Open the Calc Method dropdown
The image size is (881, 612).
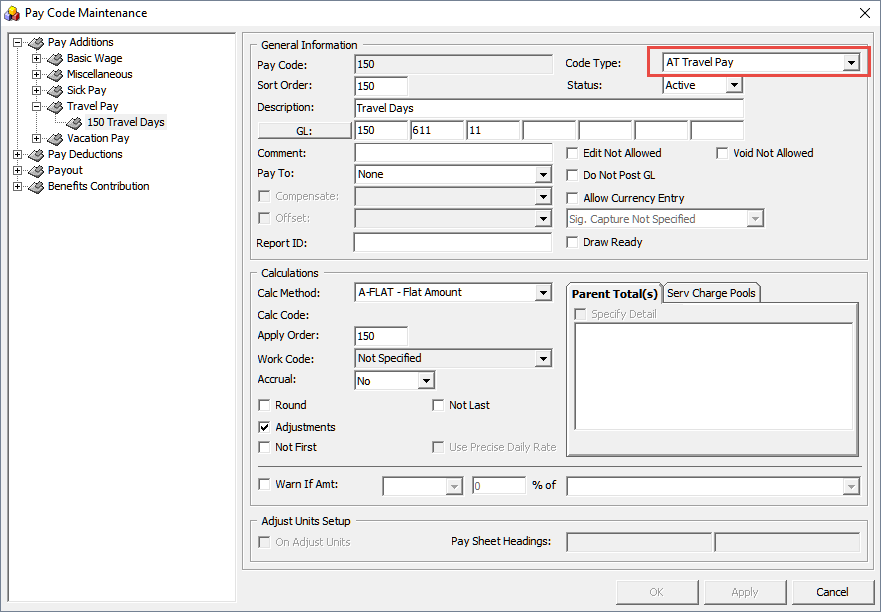pyautogui.click(x=543, y=293)
